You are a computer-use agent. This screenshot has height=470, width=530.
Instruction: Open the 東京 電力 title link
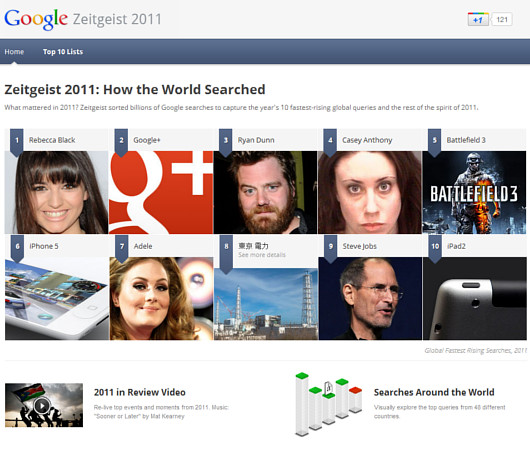click(254, 246)
